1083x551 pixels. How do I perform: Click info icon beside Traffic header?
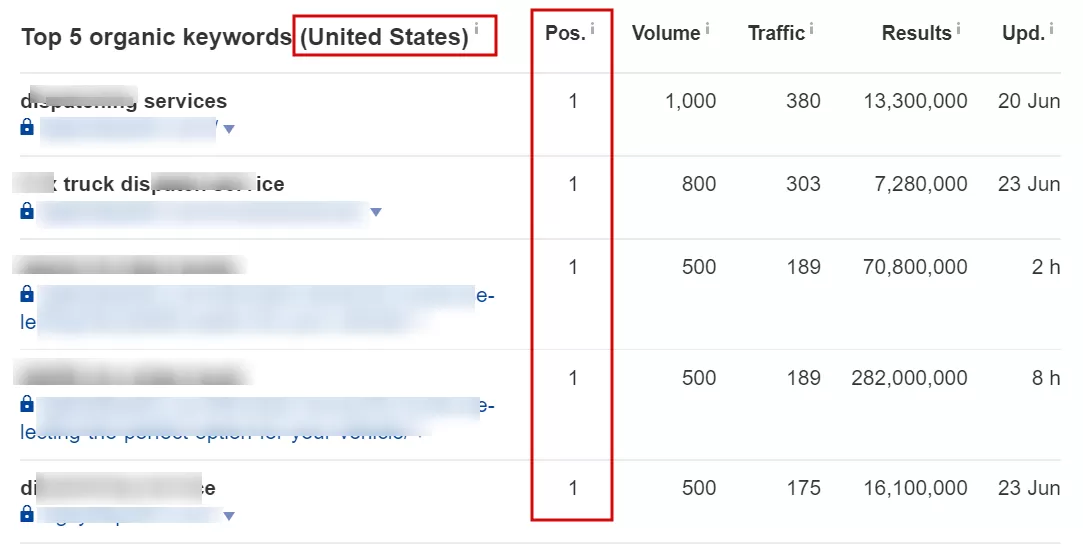(812, 28)
